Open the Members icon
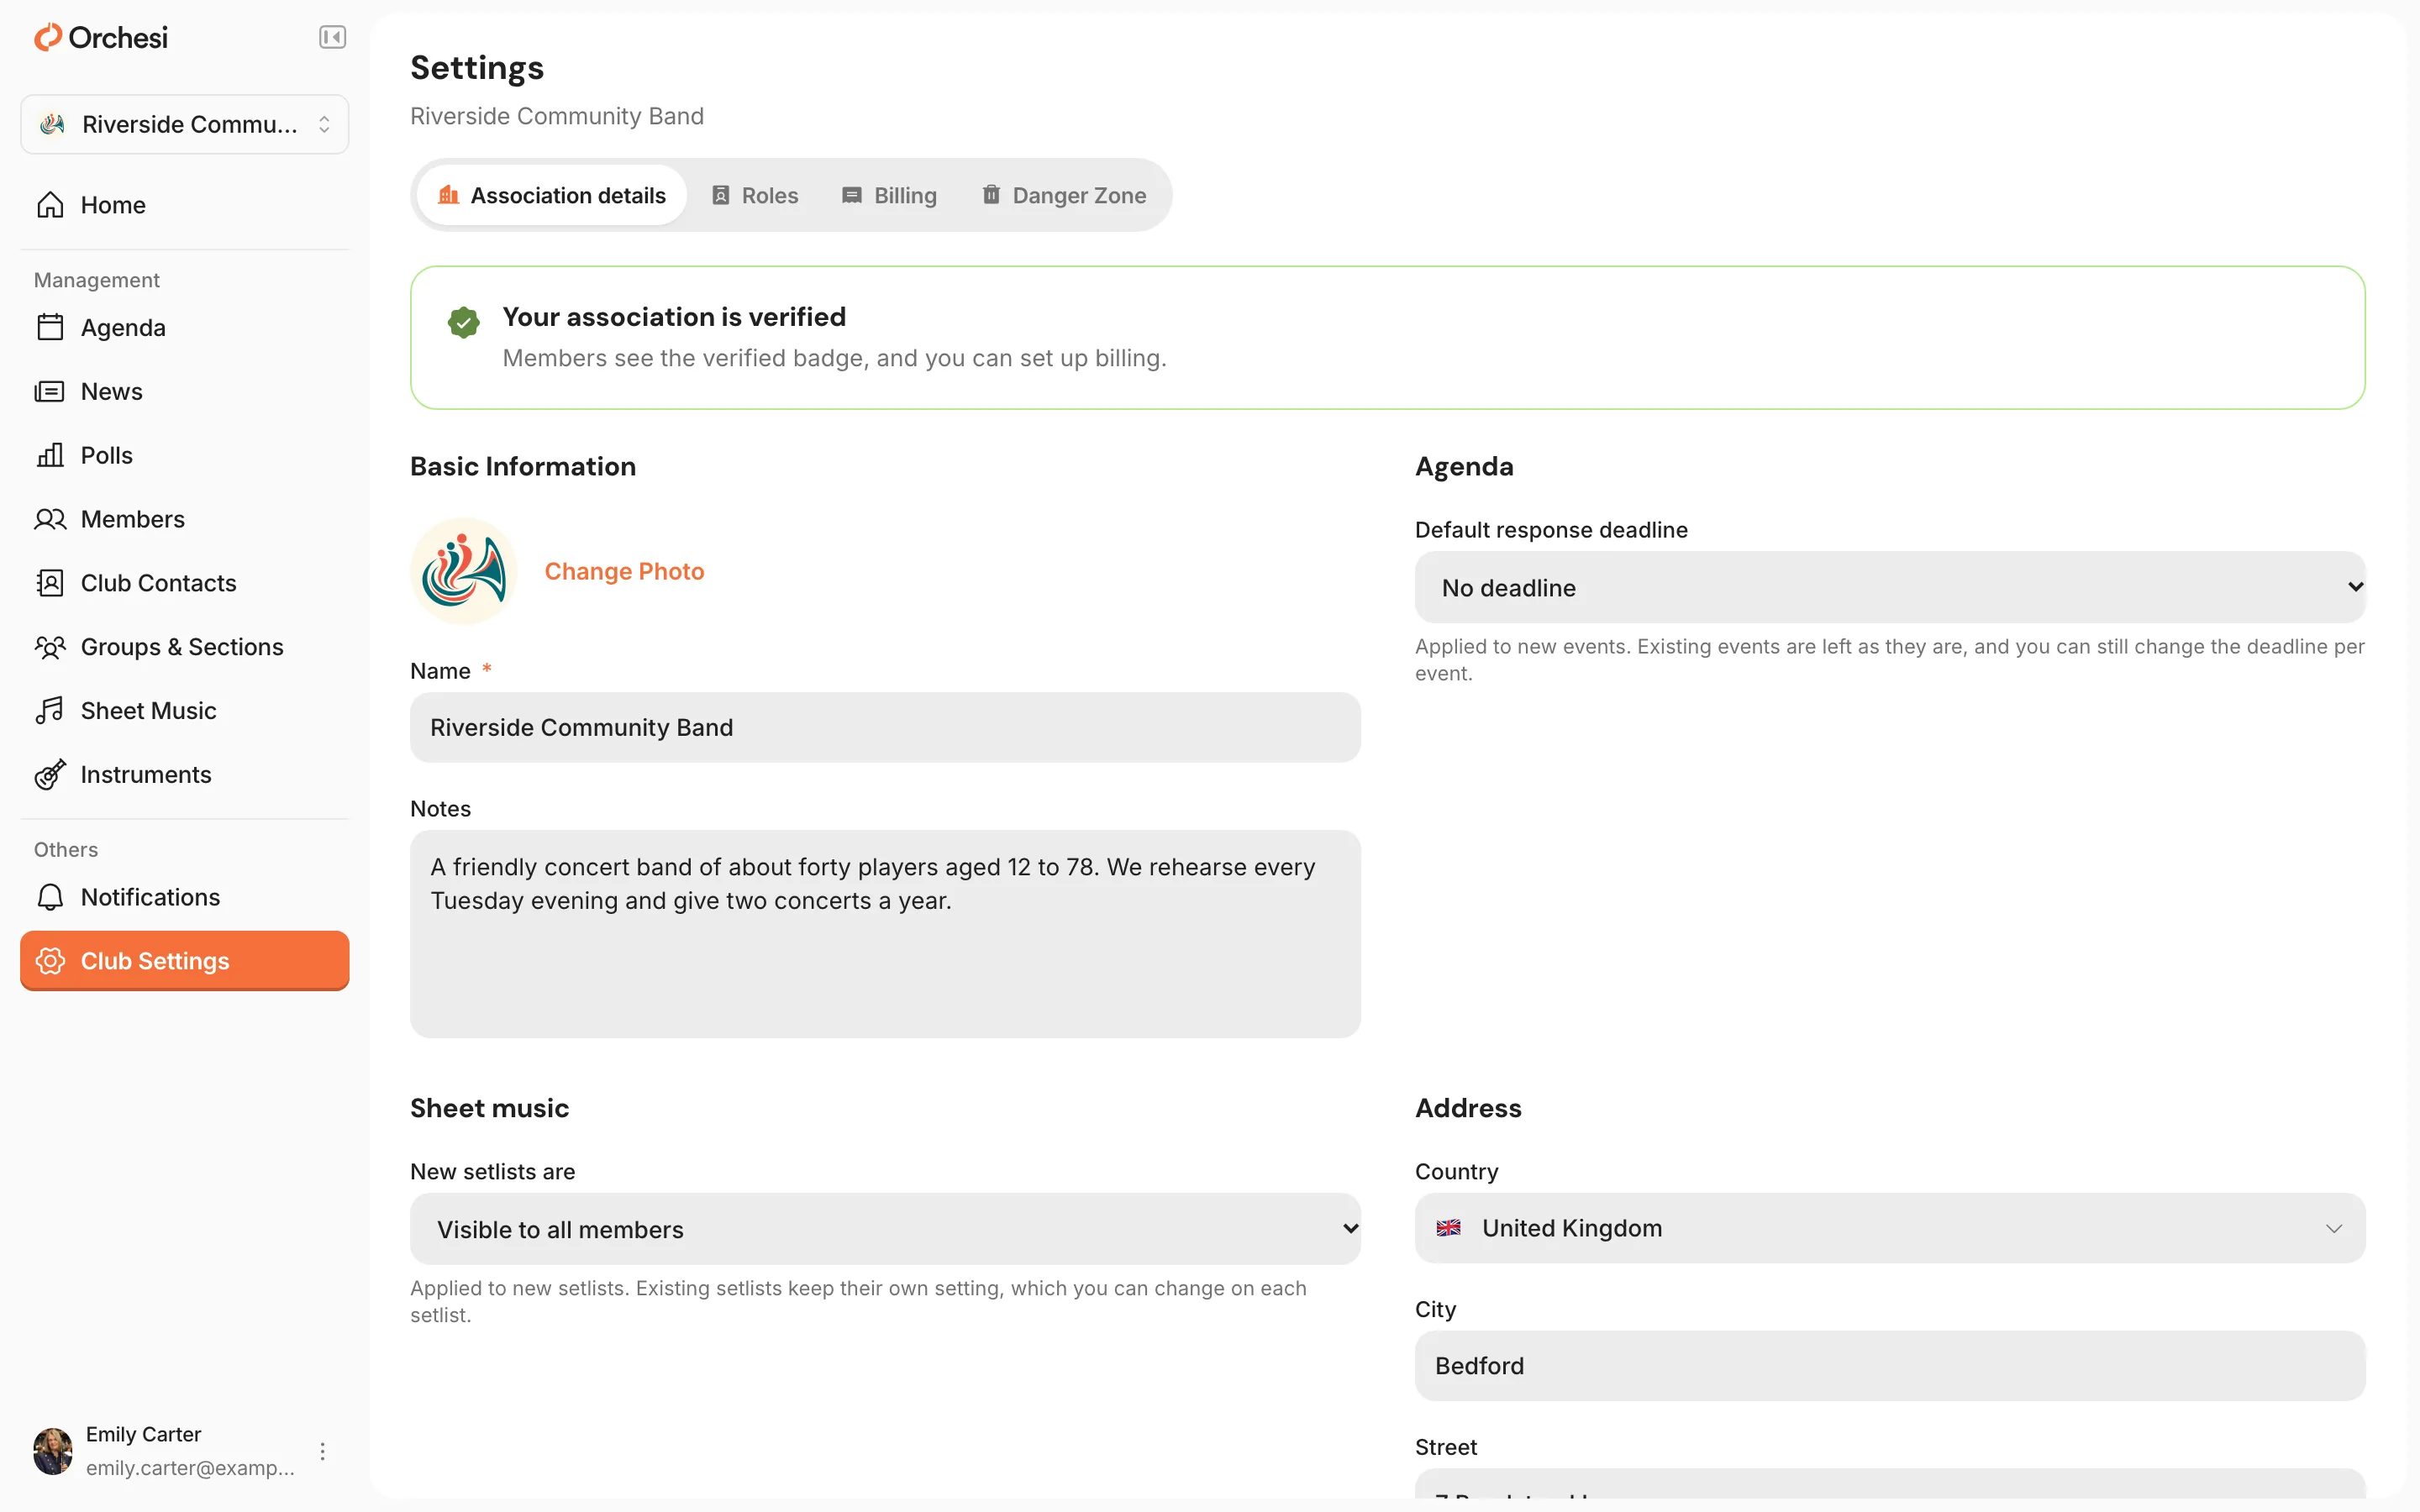This screenshot has height=1512, width=2420. pyautogui.click(x=50, y=519)
